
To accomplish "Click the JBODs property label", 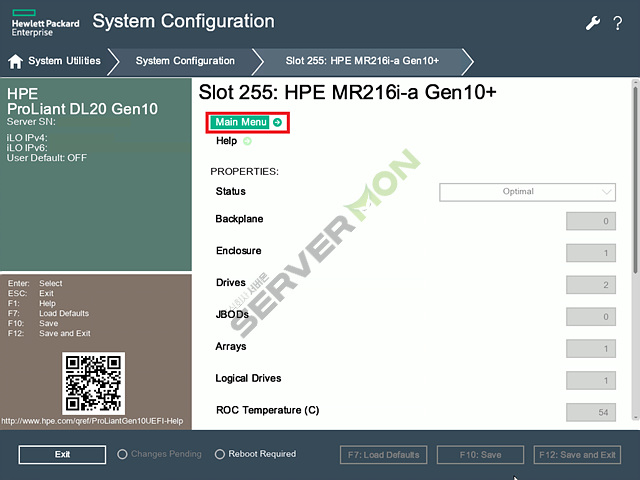I will [x=232, y=314].
